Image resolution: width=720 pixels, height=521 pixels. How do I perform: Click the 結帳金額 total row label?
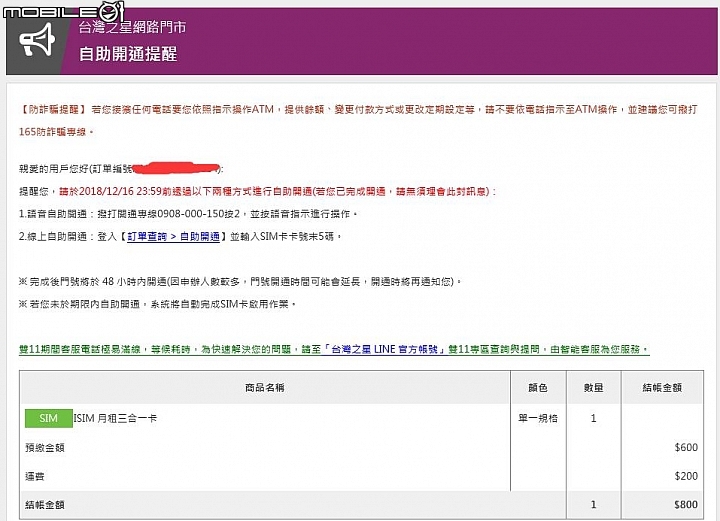point(45,505)
